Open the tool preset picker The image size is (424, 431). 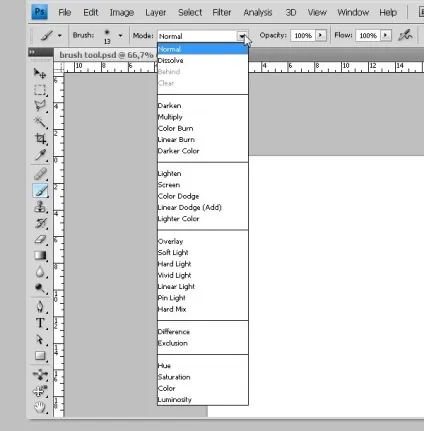click(51, 35)
